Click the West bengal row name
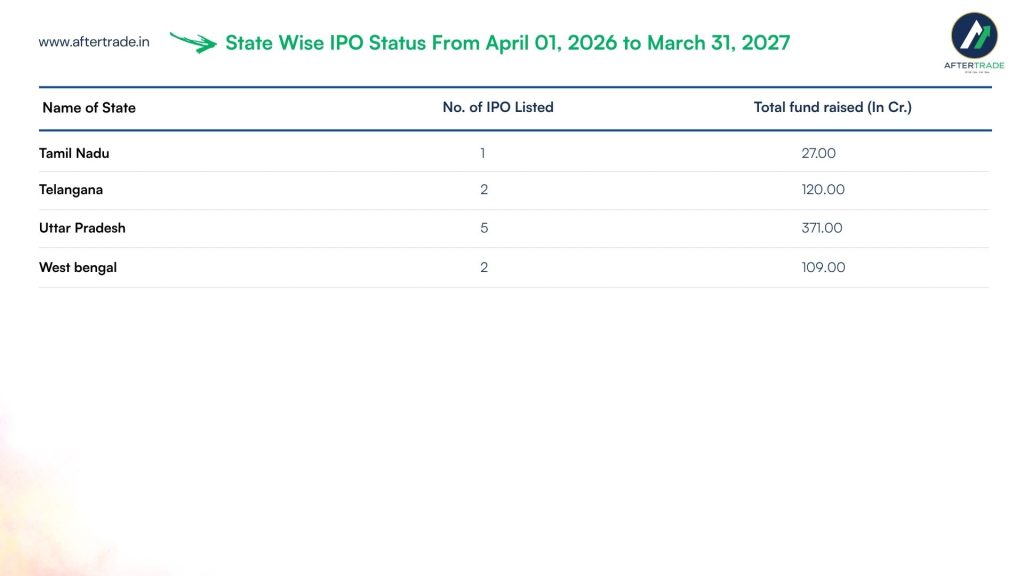Image resolution: width=1024 pixels, height=576 pixels. 78,268
